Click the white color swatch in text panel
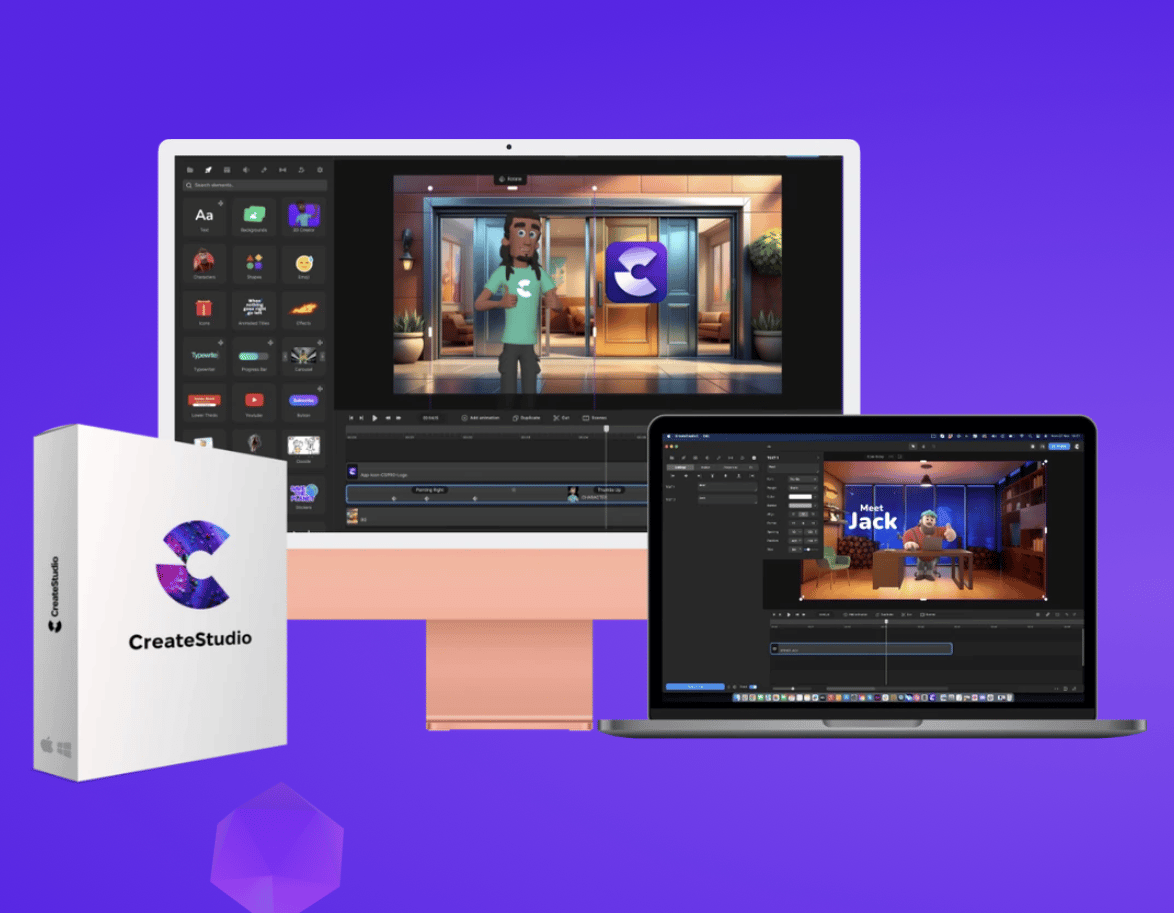 coord(800,497)
